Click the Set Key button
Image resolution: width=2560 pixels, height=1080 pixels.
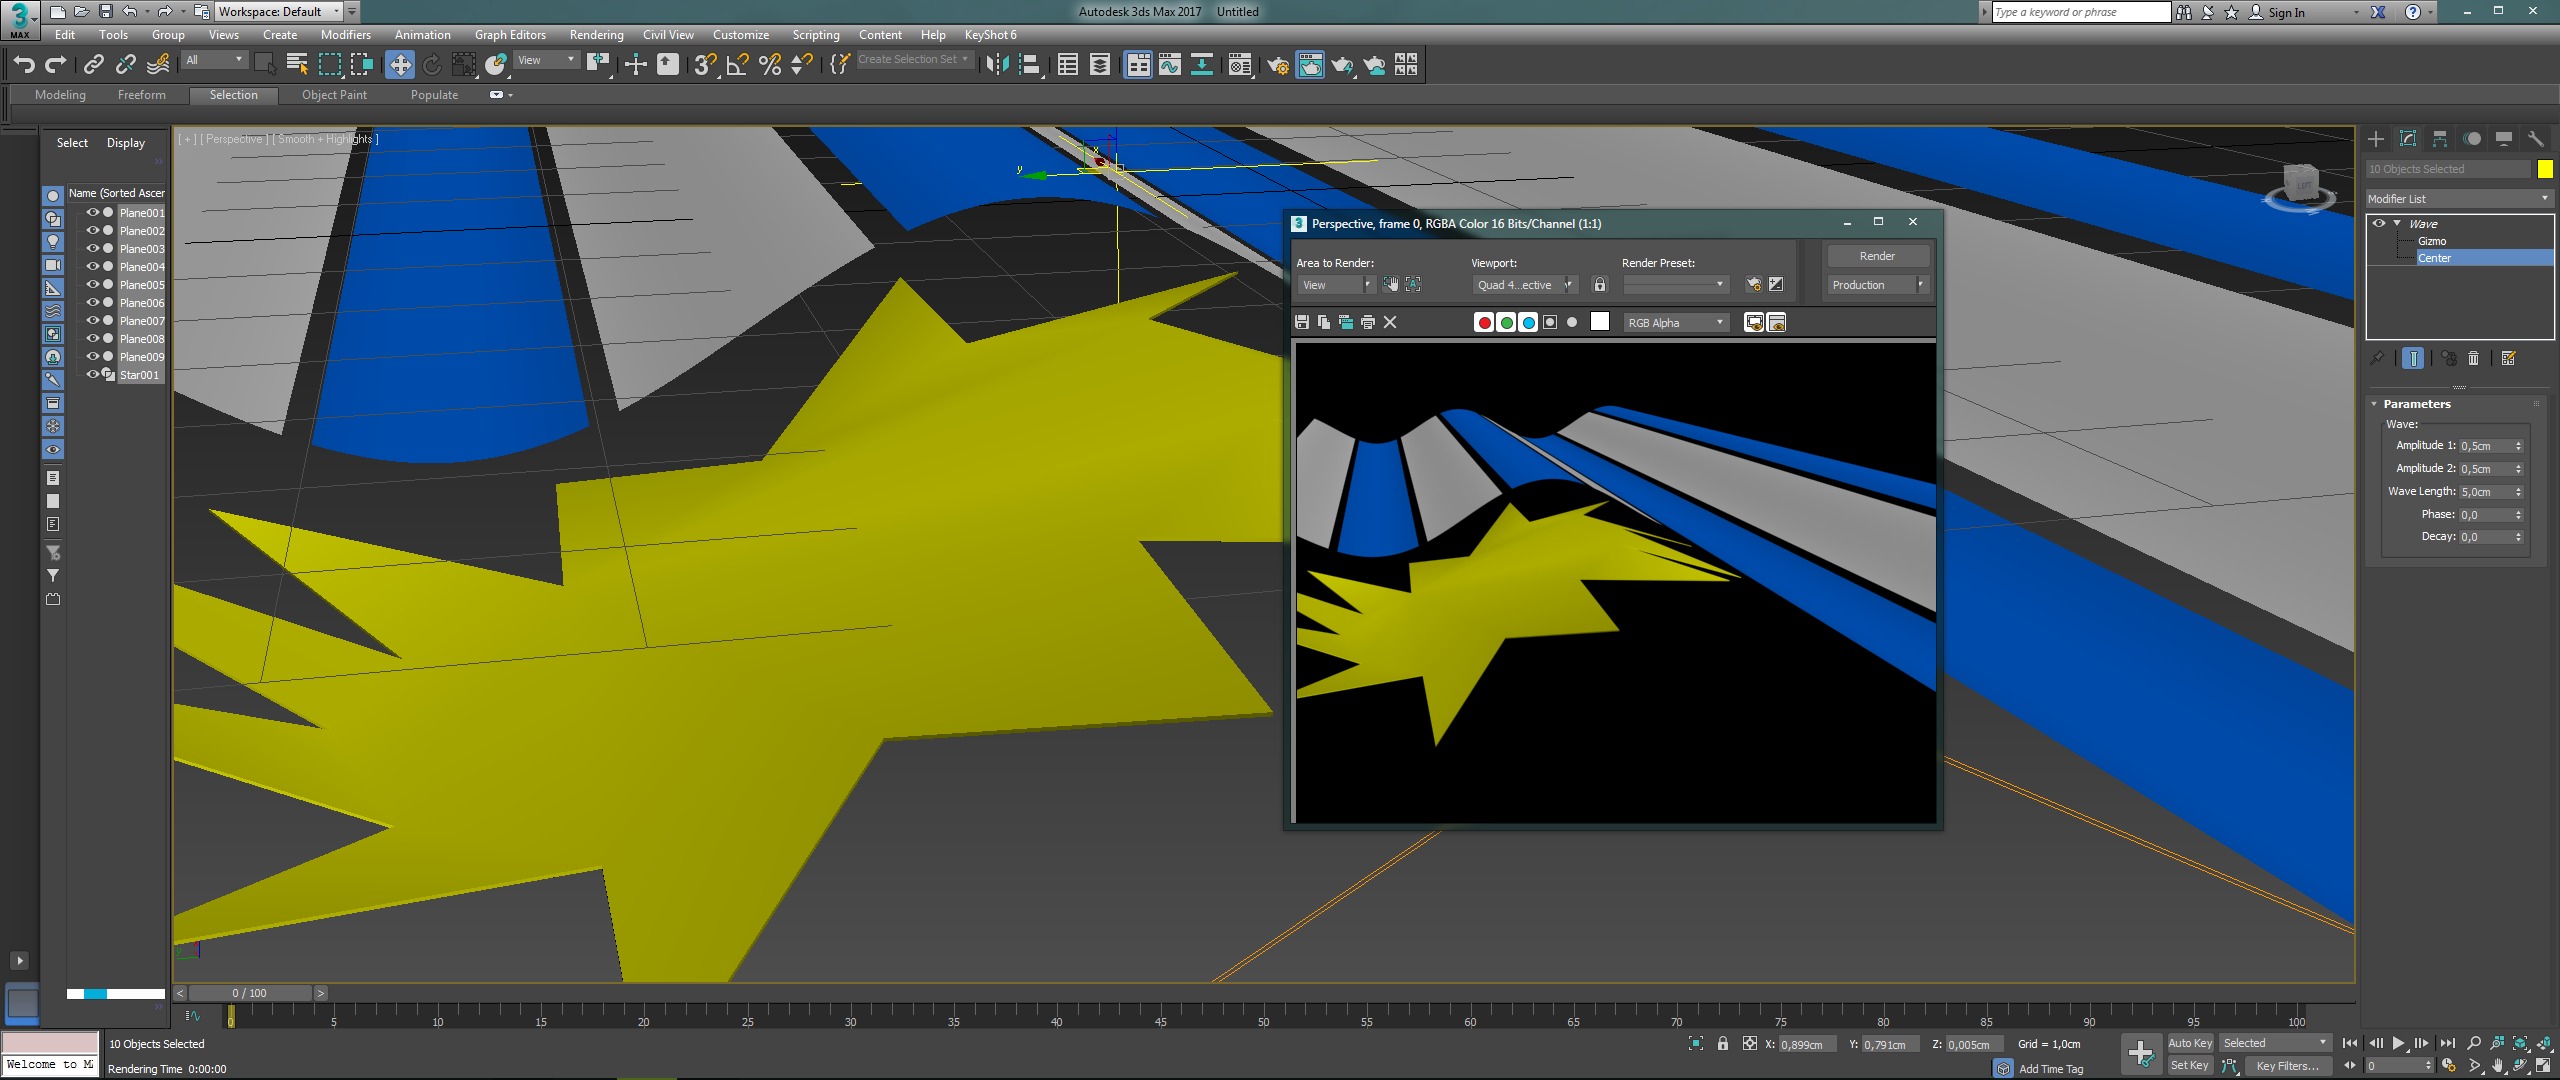2189,1066
